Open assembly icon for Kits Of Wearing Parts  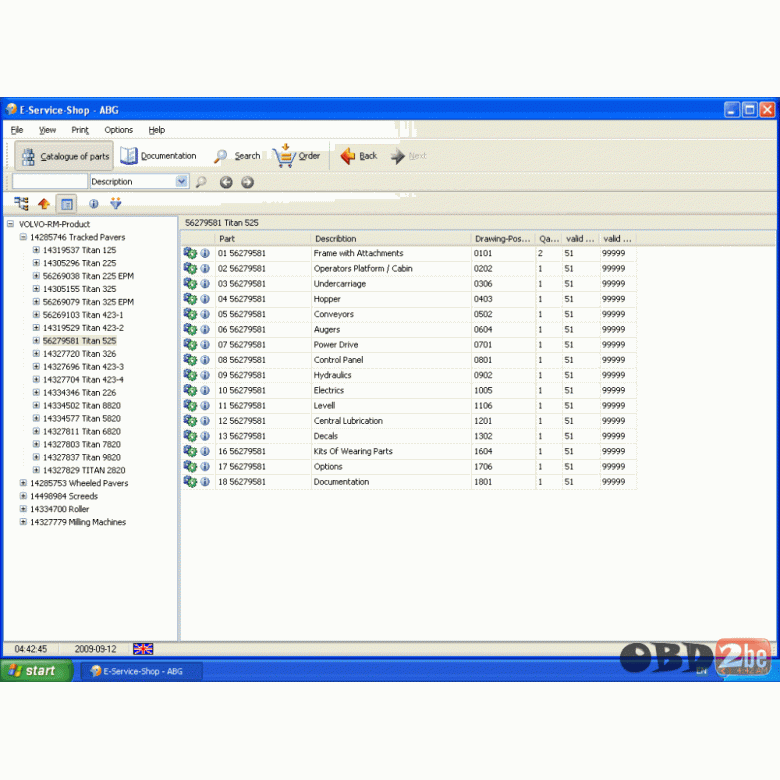click(190, 451)
